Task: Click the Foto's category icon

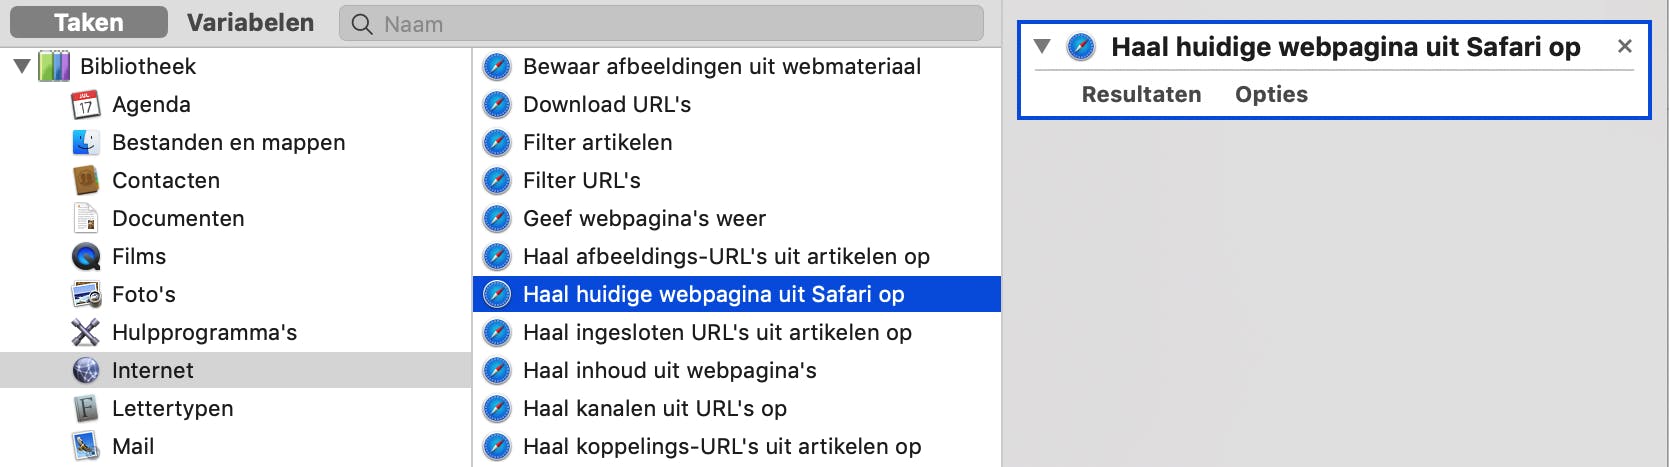Action: (x=86, y=295)
